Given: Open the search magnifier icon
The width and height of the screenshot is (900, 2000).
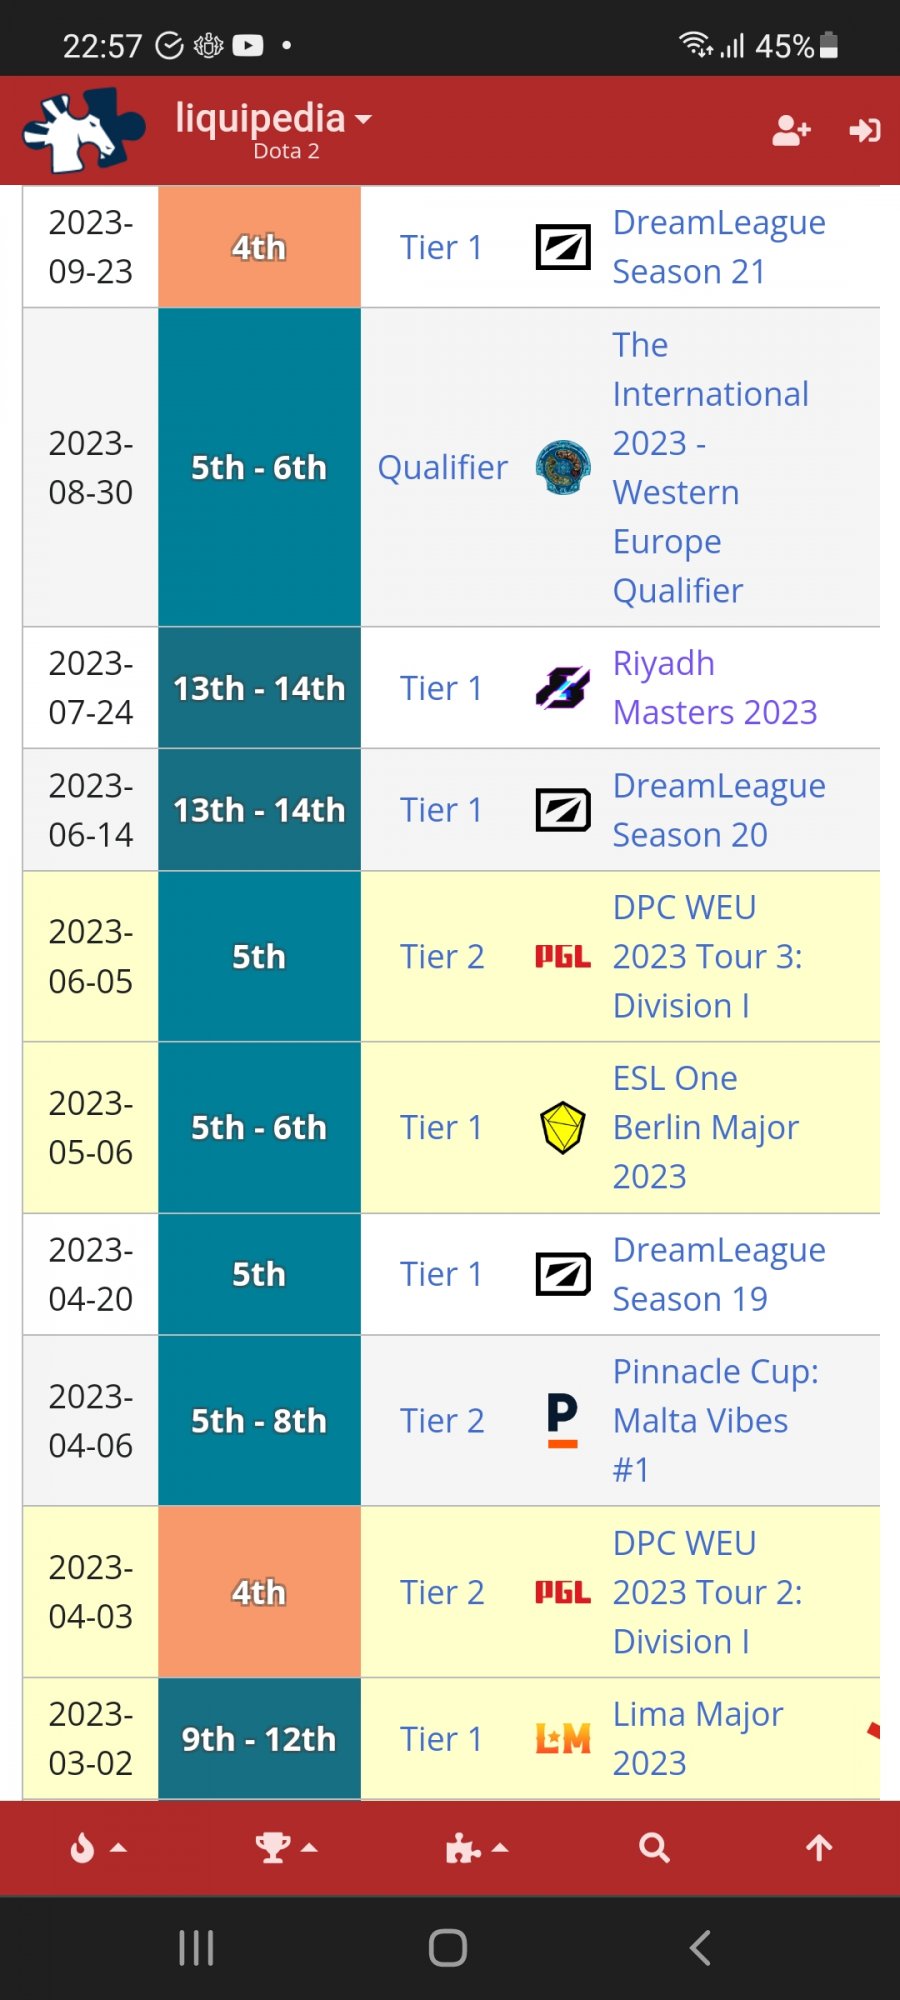Looking at the screenshot, I should click(x=654, y=1848).
